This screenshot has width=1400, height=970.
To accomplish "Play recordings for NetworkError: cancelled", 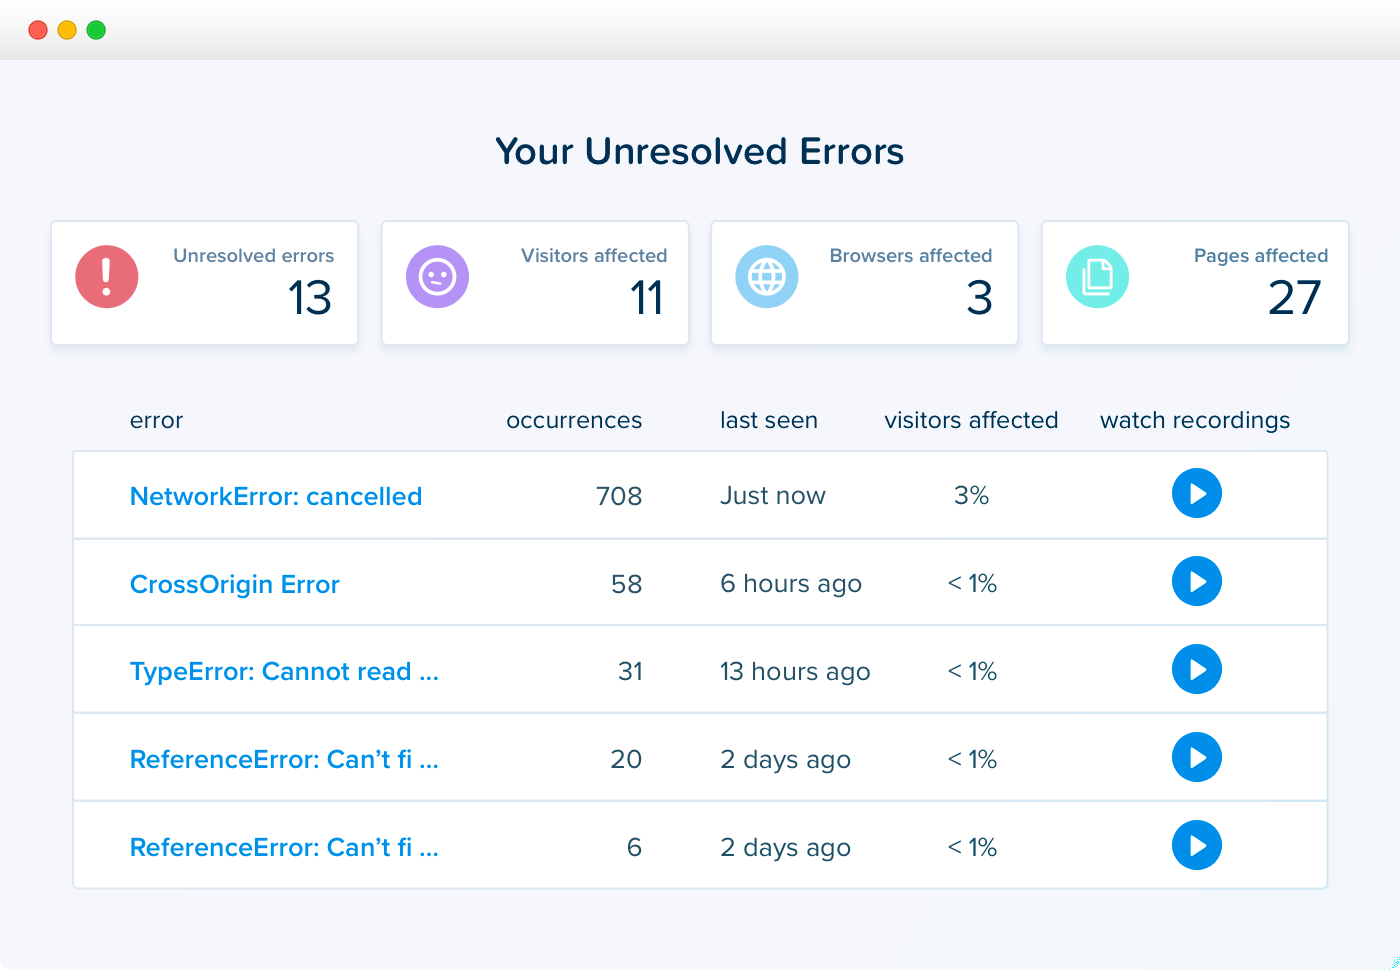I will point(1197,493).
